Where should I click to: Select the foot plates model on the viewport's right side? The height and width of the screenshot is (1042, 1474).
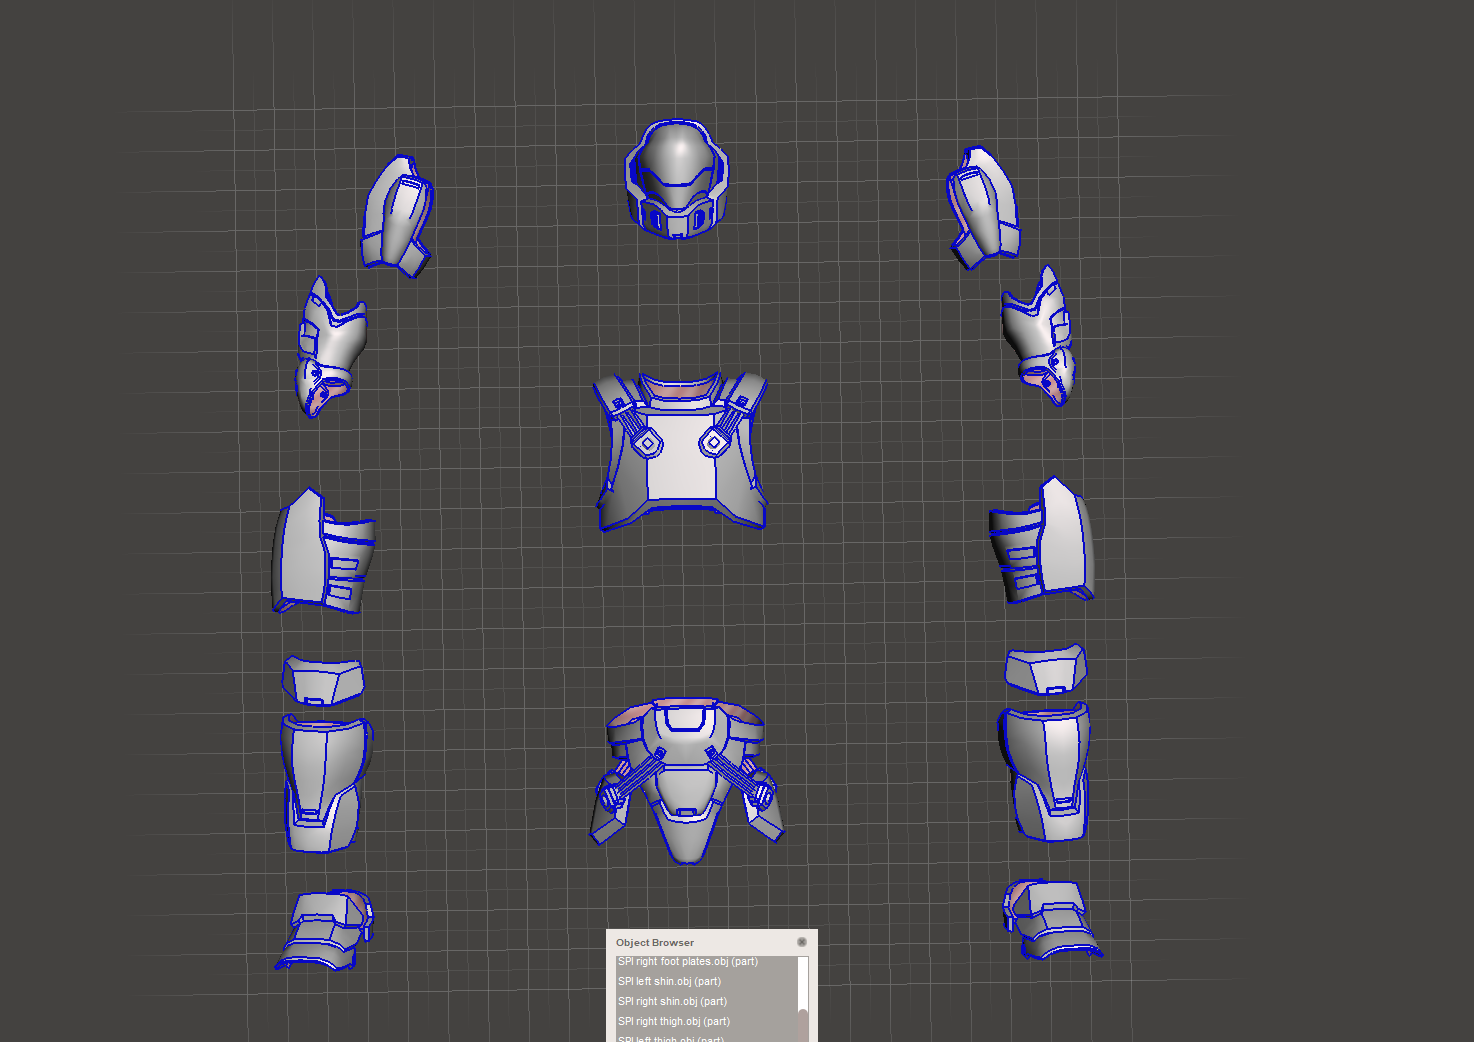tap(1052, 919)
